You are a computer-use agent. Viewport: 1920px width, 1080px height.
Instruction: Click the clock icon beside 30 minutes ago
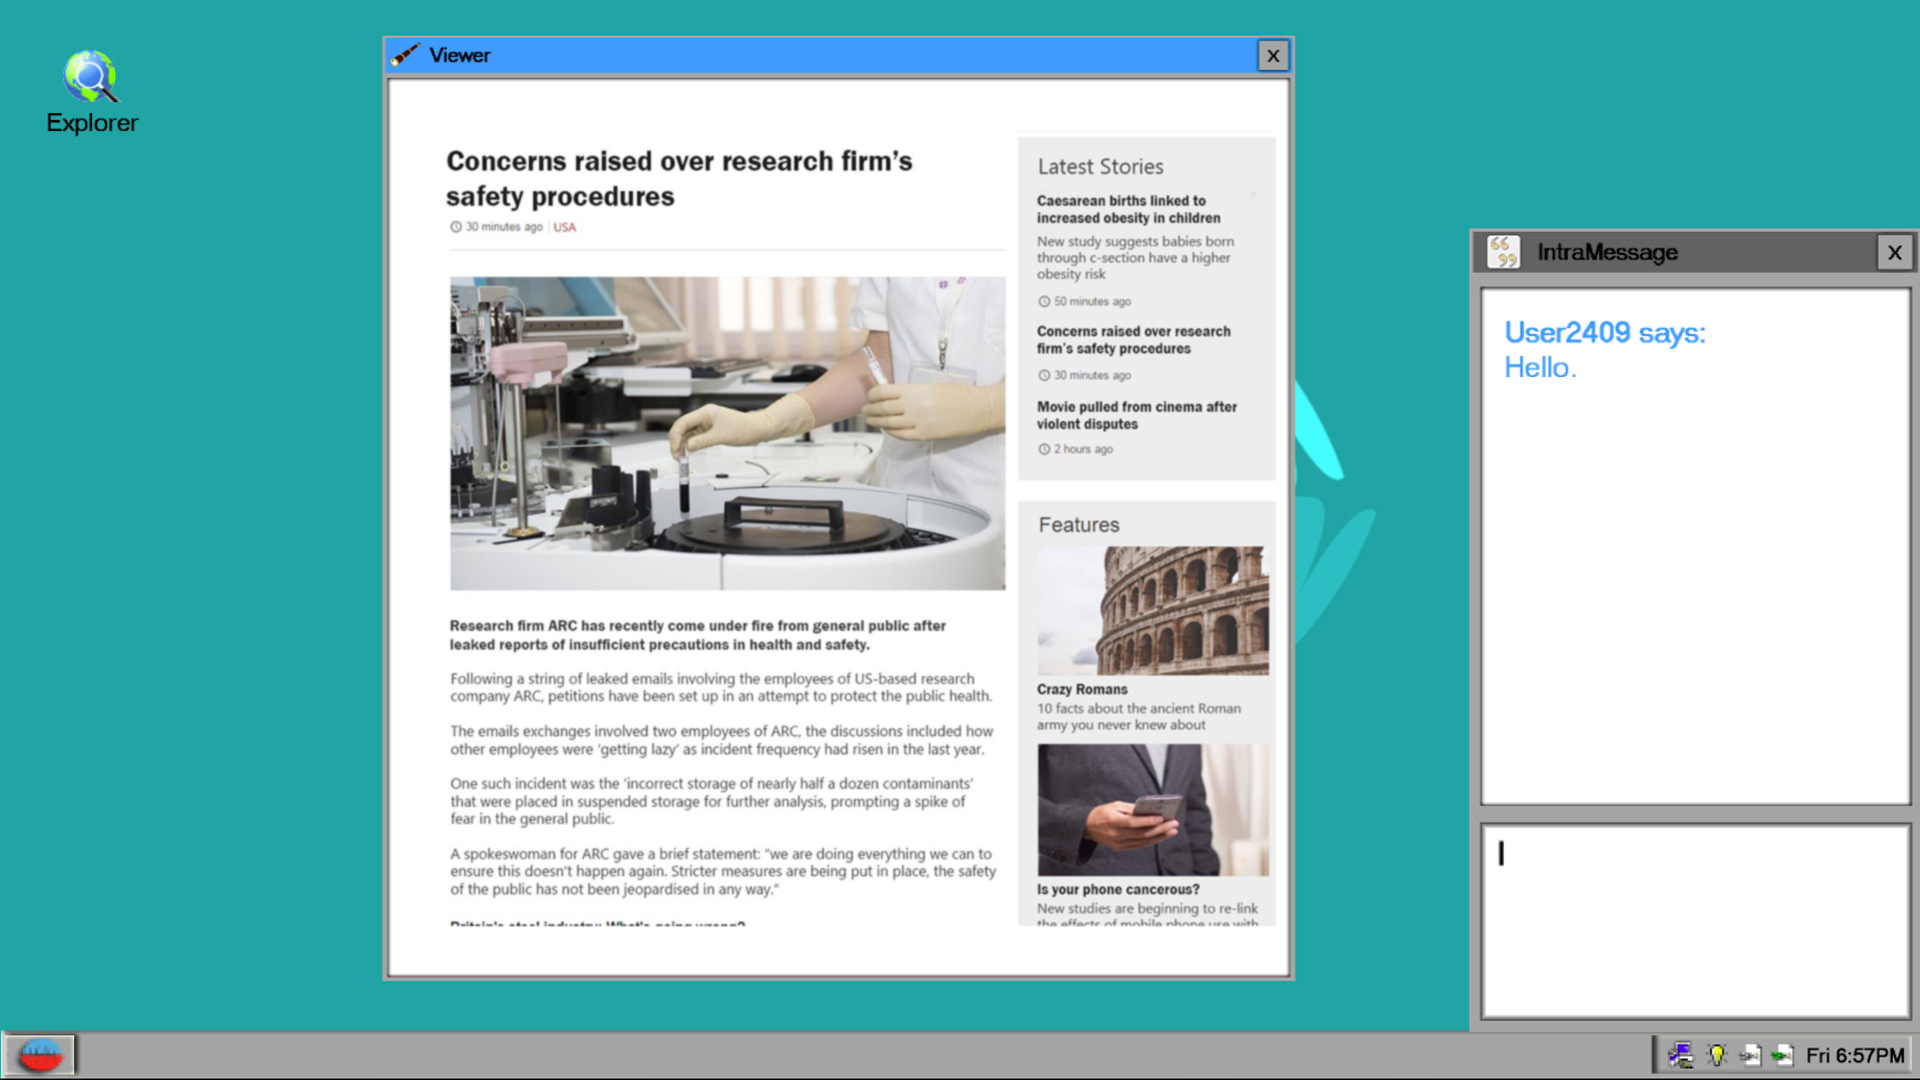coord(454,227)
